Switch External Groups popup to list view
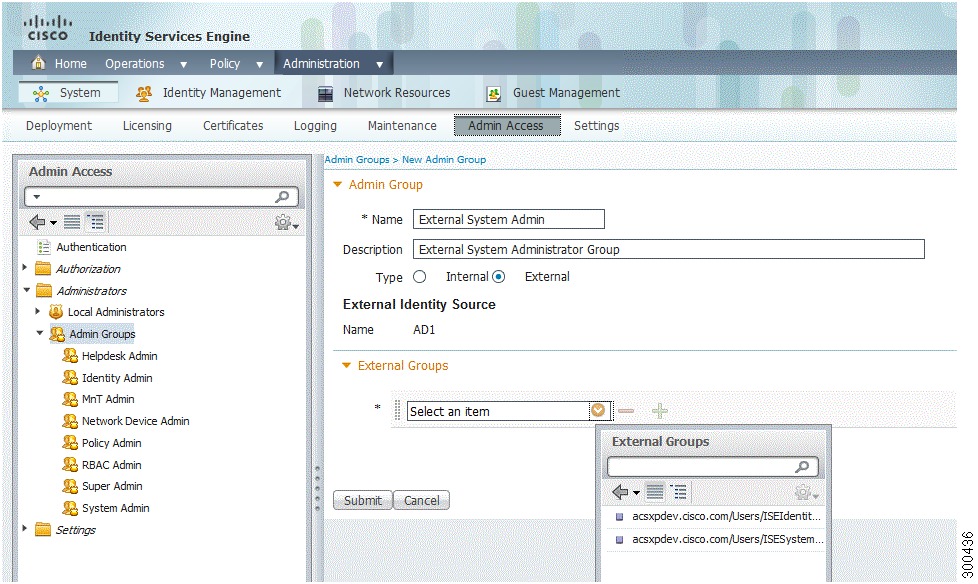The height and width of the screenshot is (584, 978). click(x=654, y=492)
